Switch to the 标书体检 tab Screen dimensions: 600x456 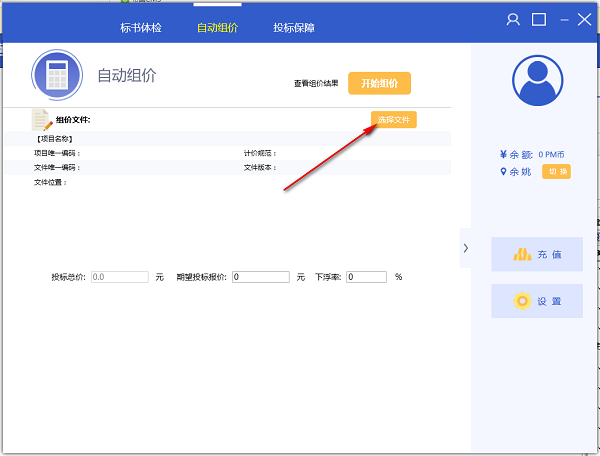tap(141, 28)
